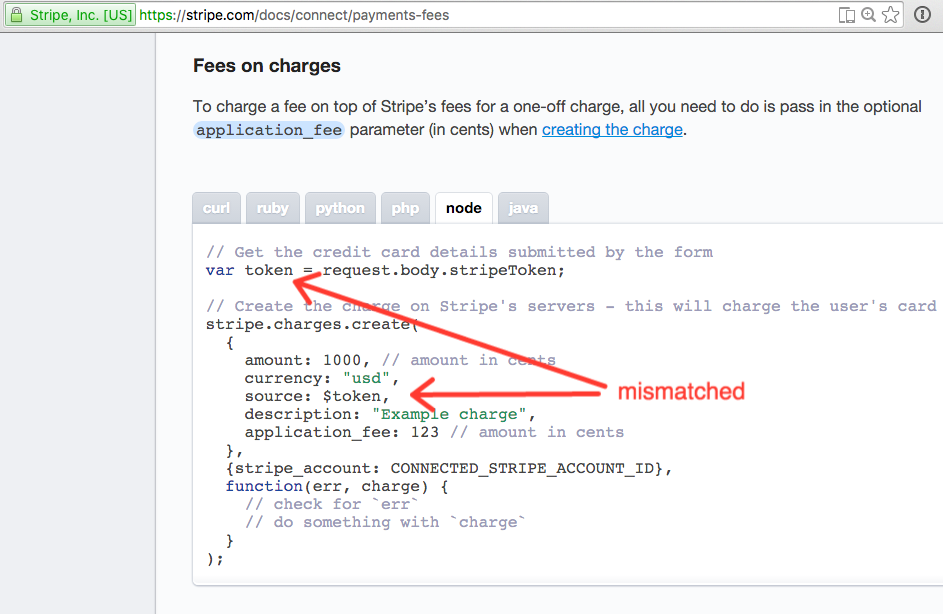943x614 pixels.
Task: Switch to the php code tab
Action: coord(405,208)
